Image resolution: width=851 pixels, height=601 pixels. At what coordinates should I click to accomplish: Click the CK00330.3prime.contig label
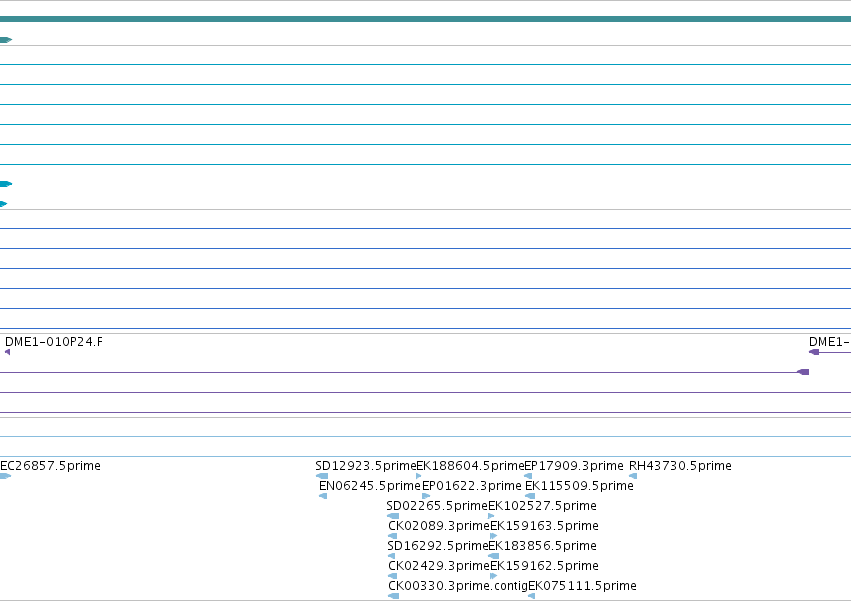(458, 586)
